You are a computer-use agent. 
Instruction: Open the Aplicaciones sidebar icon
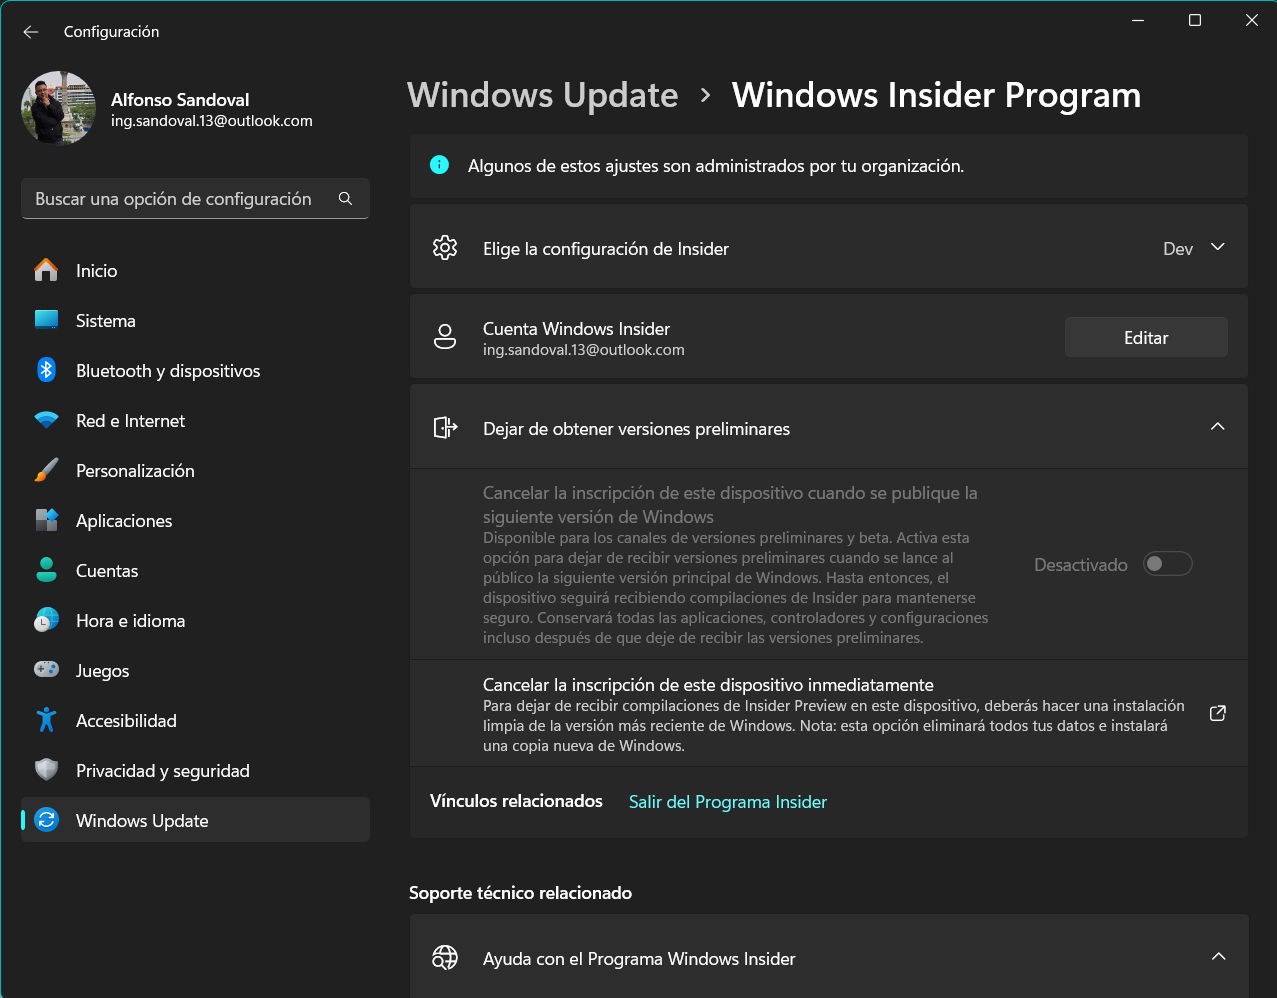tap(48, 520)
